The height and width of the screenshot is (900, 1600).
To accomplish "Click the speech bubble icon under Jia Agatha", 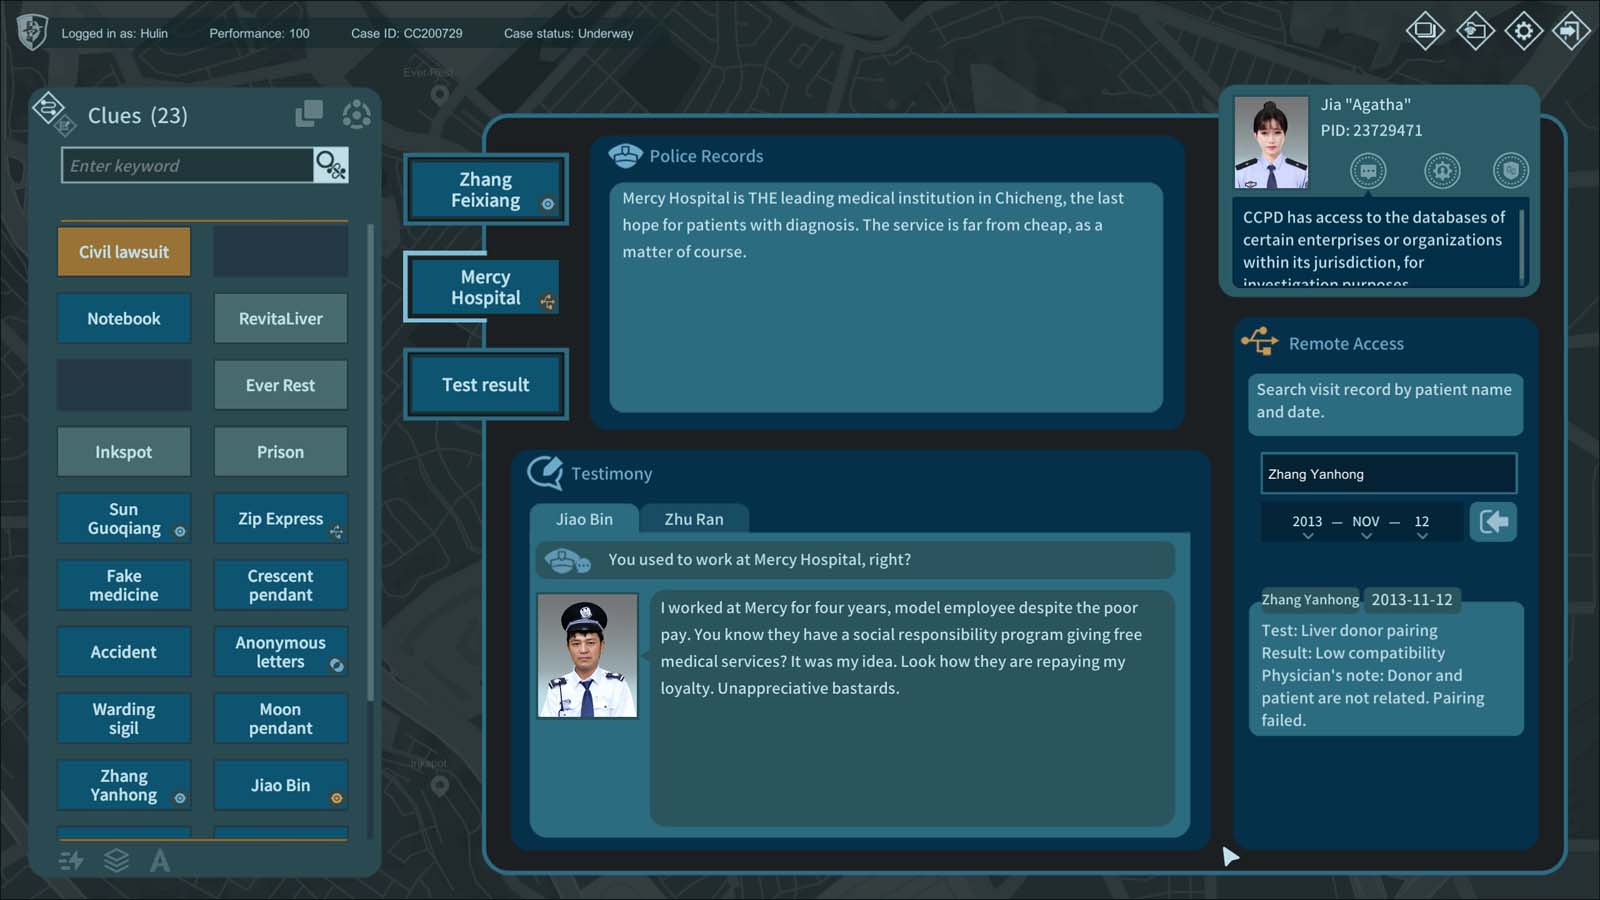I will (1368, 171).
